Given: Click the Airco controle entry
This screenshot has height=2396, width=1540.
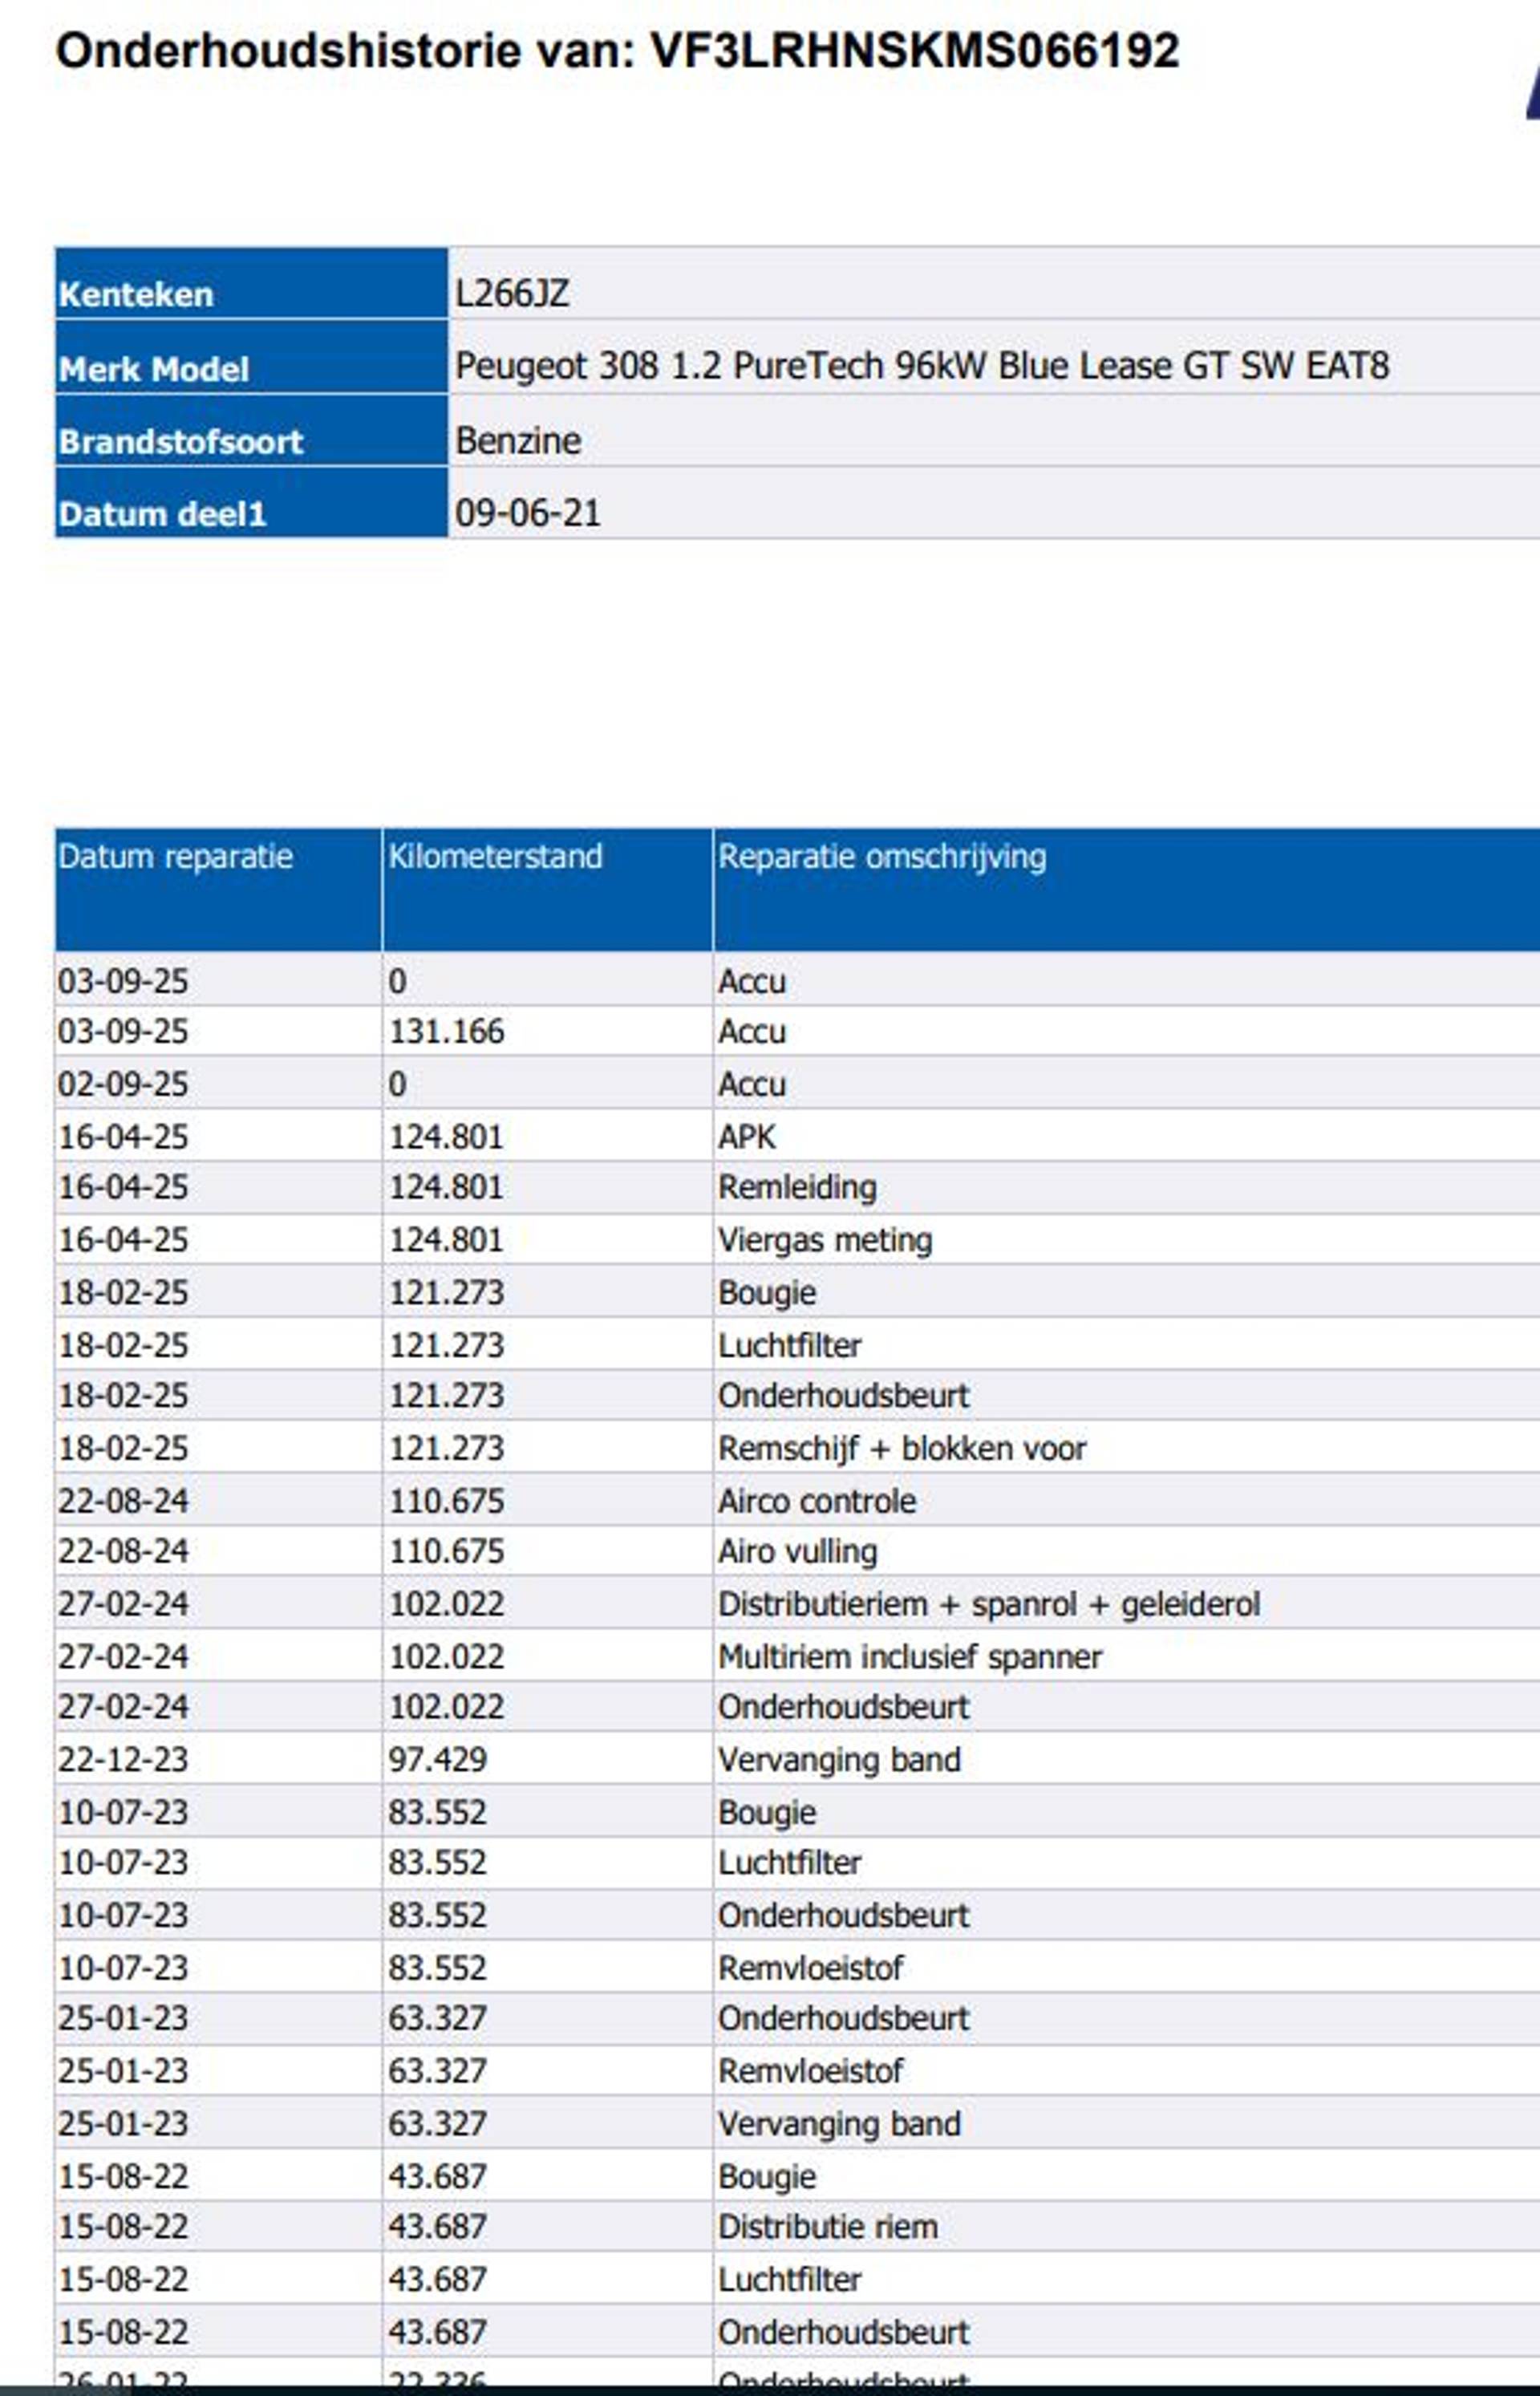Looking at the screenshot, I should (x=816, y=1501).
